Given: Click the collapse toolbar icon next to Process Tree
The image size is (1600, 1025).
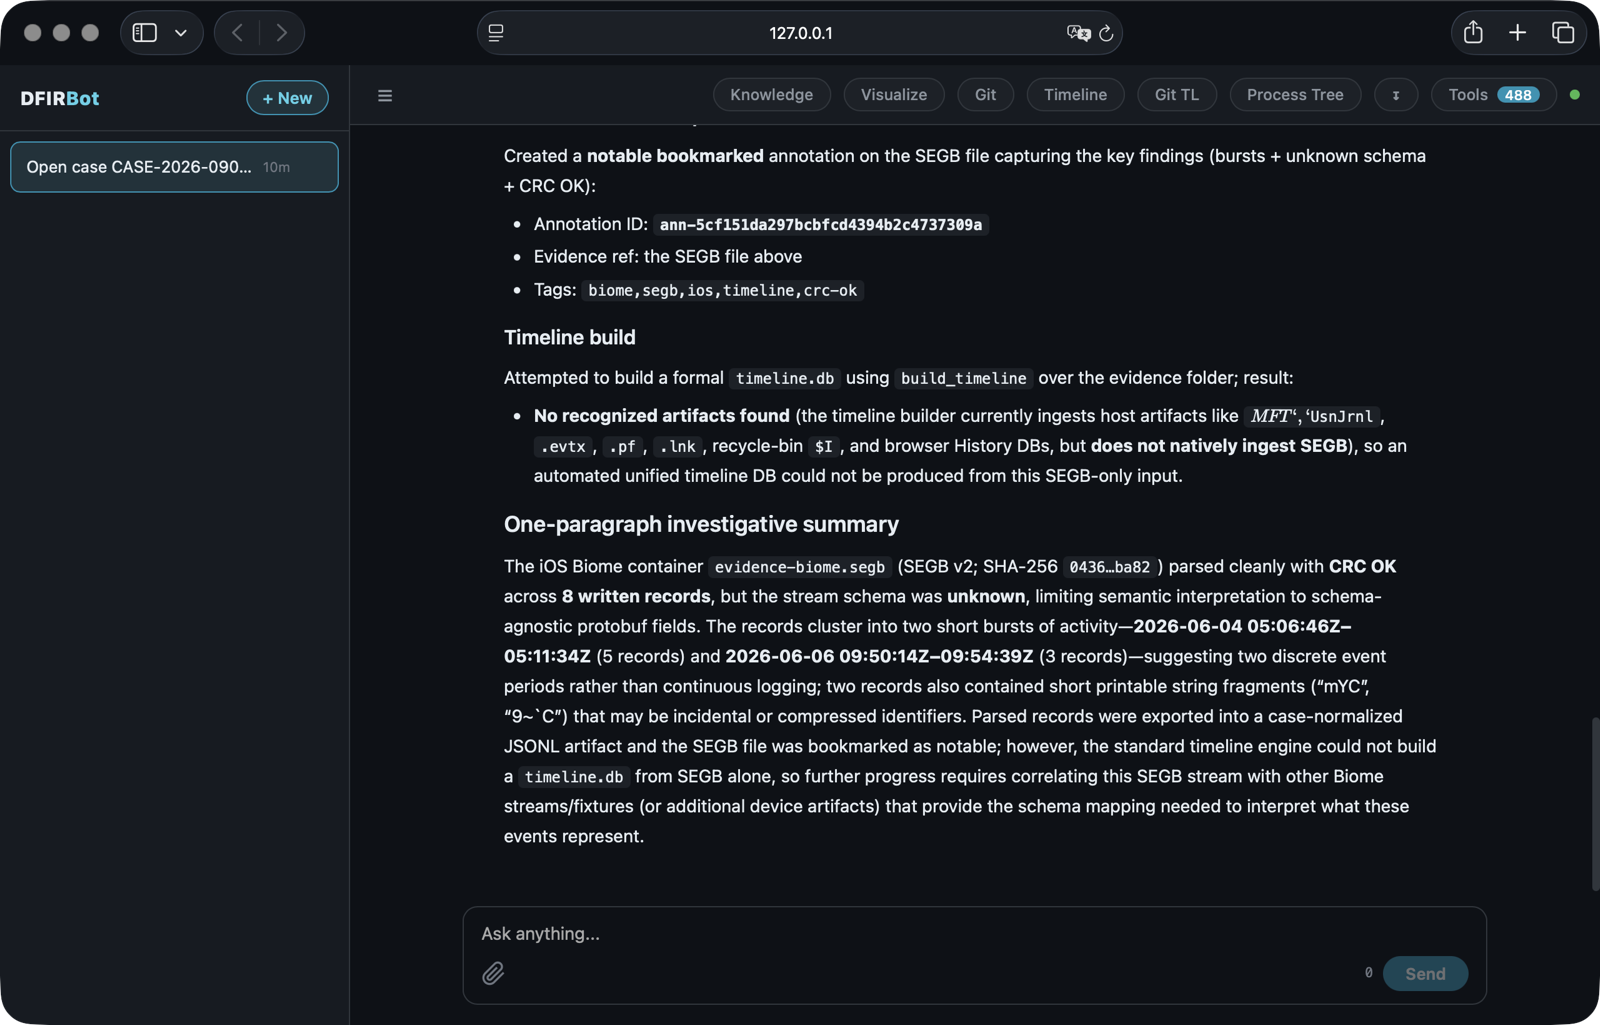Looking at the screenshot, I should tap(1396, 95).
